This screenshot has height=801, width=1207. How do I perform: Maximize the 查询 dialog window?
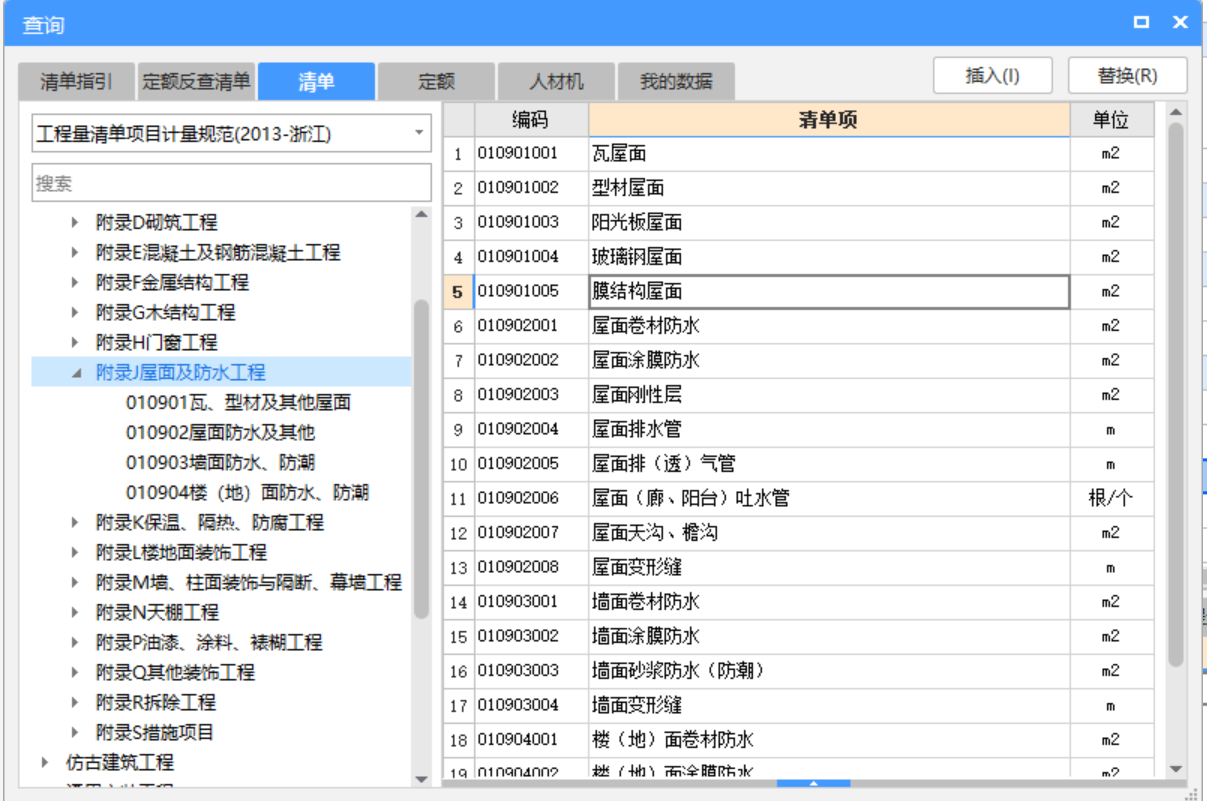[1141, 22]
